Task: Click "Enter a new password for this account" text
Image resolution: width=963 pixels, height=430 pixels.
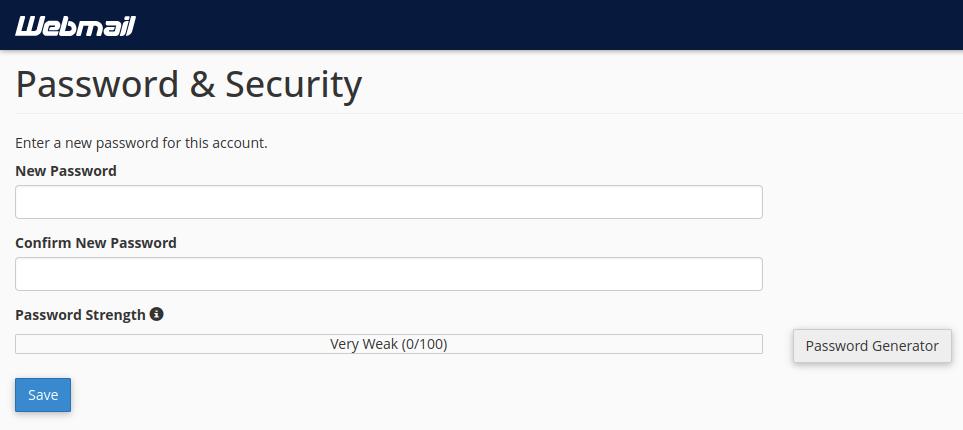Action: [x=141, y=143]
